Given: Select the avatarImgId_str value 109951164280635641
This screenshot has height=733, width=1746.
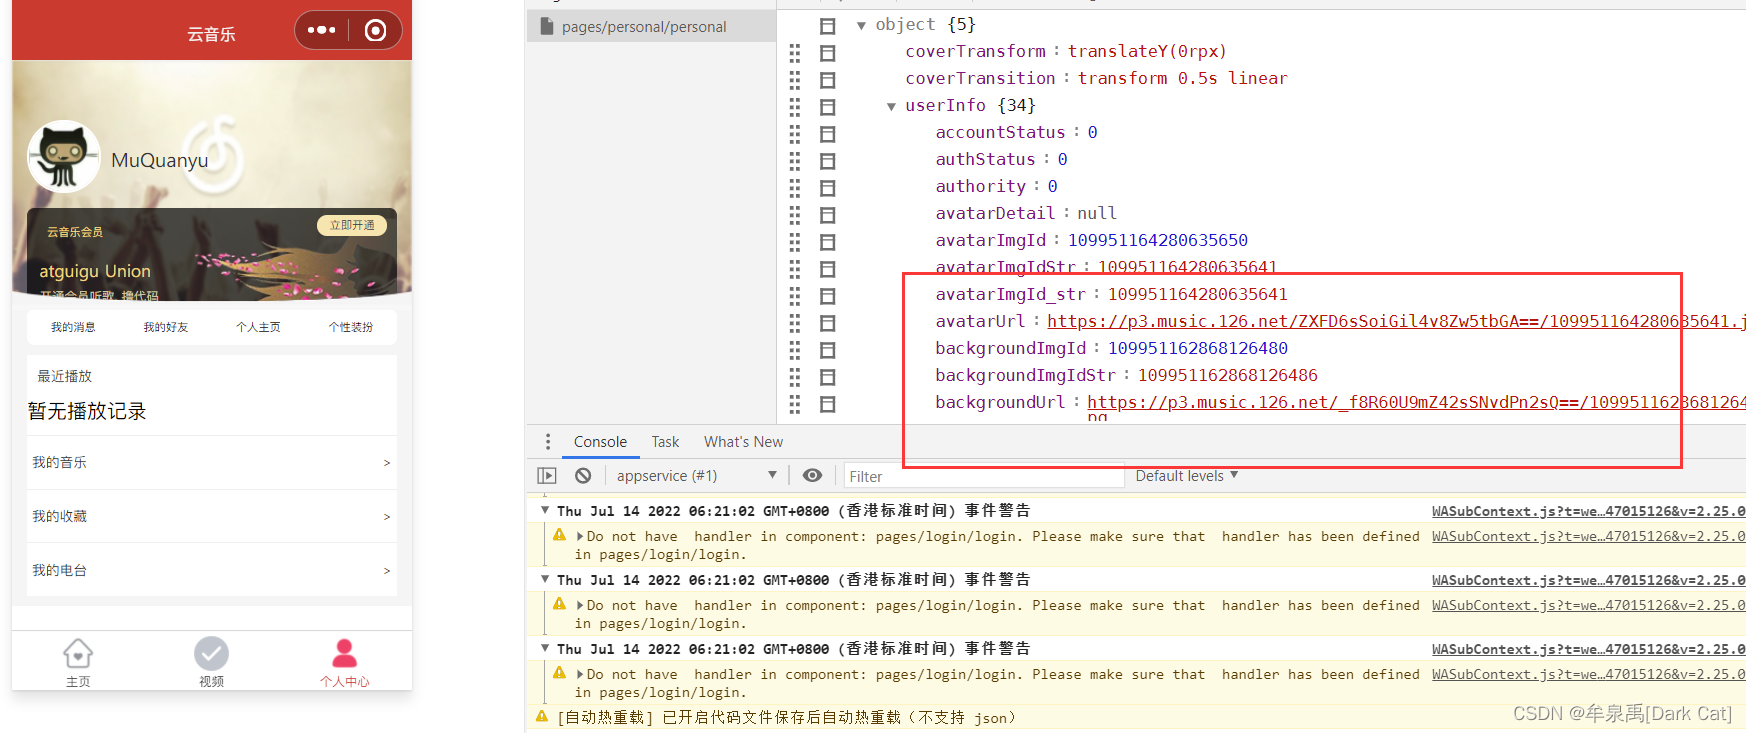Looking at the screenshot, I should pos(1197,294).
